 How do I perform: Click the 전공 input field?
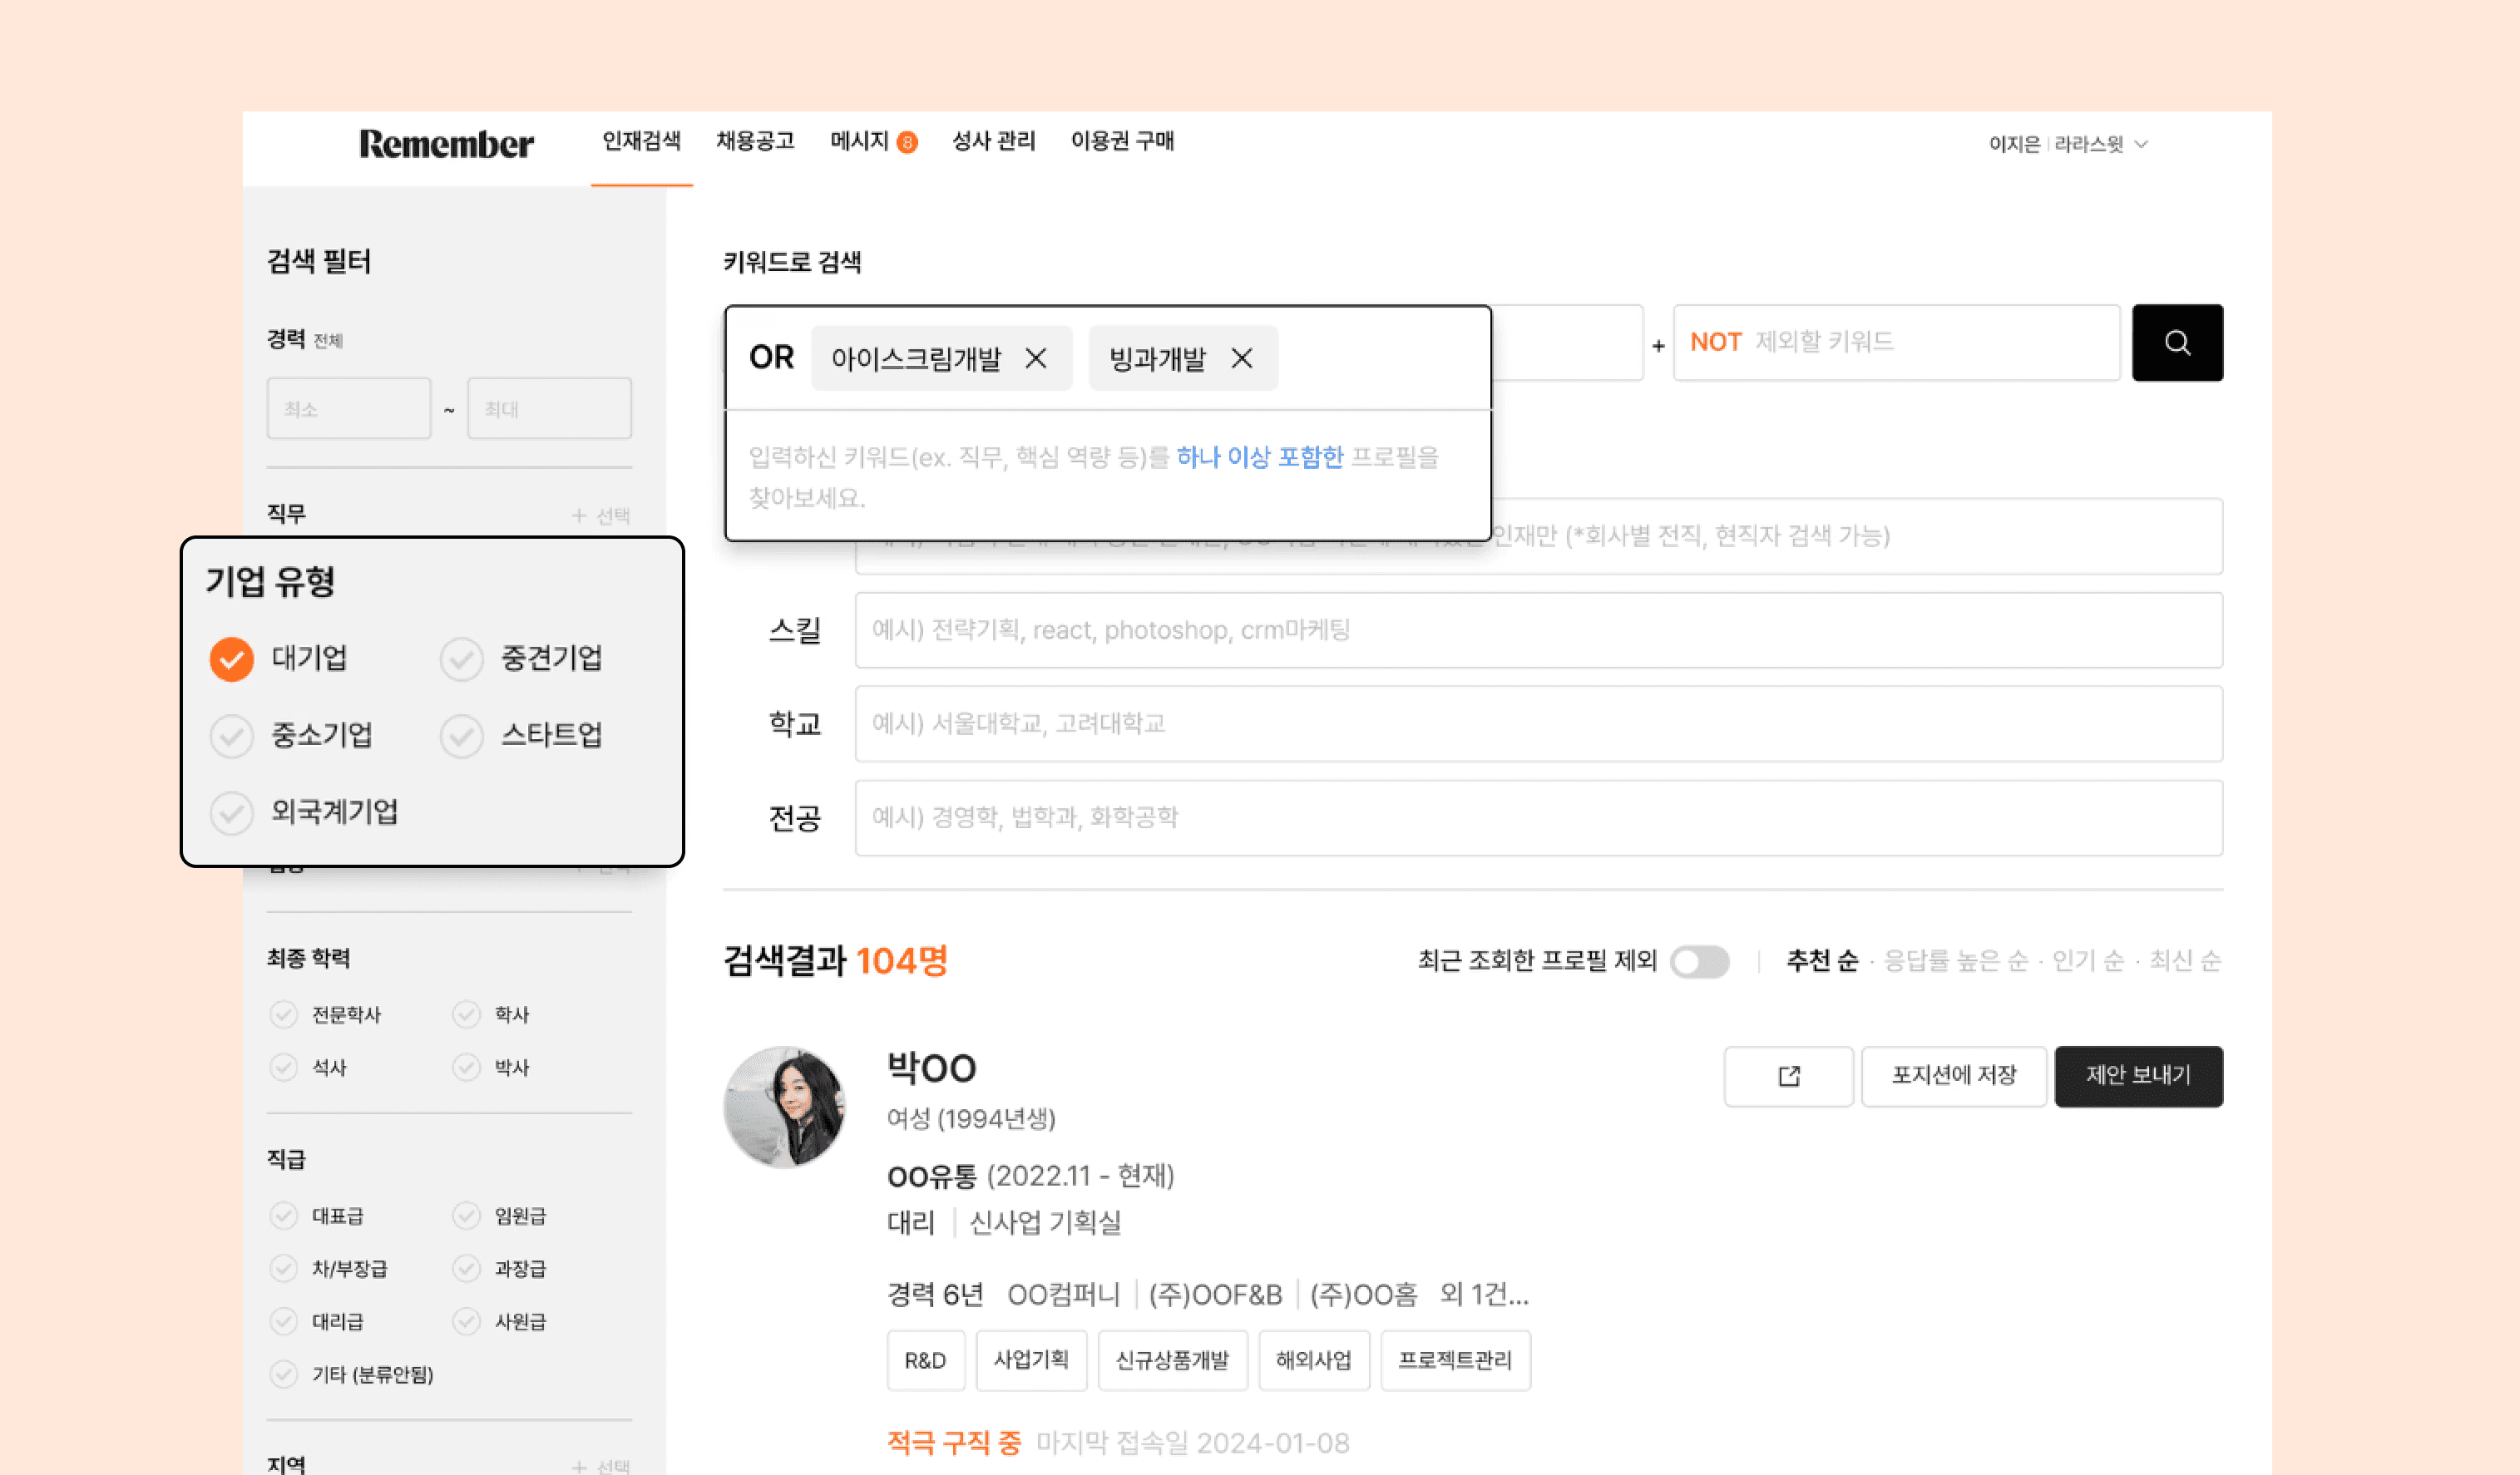pos(1538,818)
